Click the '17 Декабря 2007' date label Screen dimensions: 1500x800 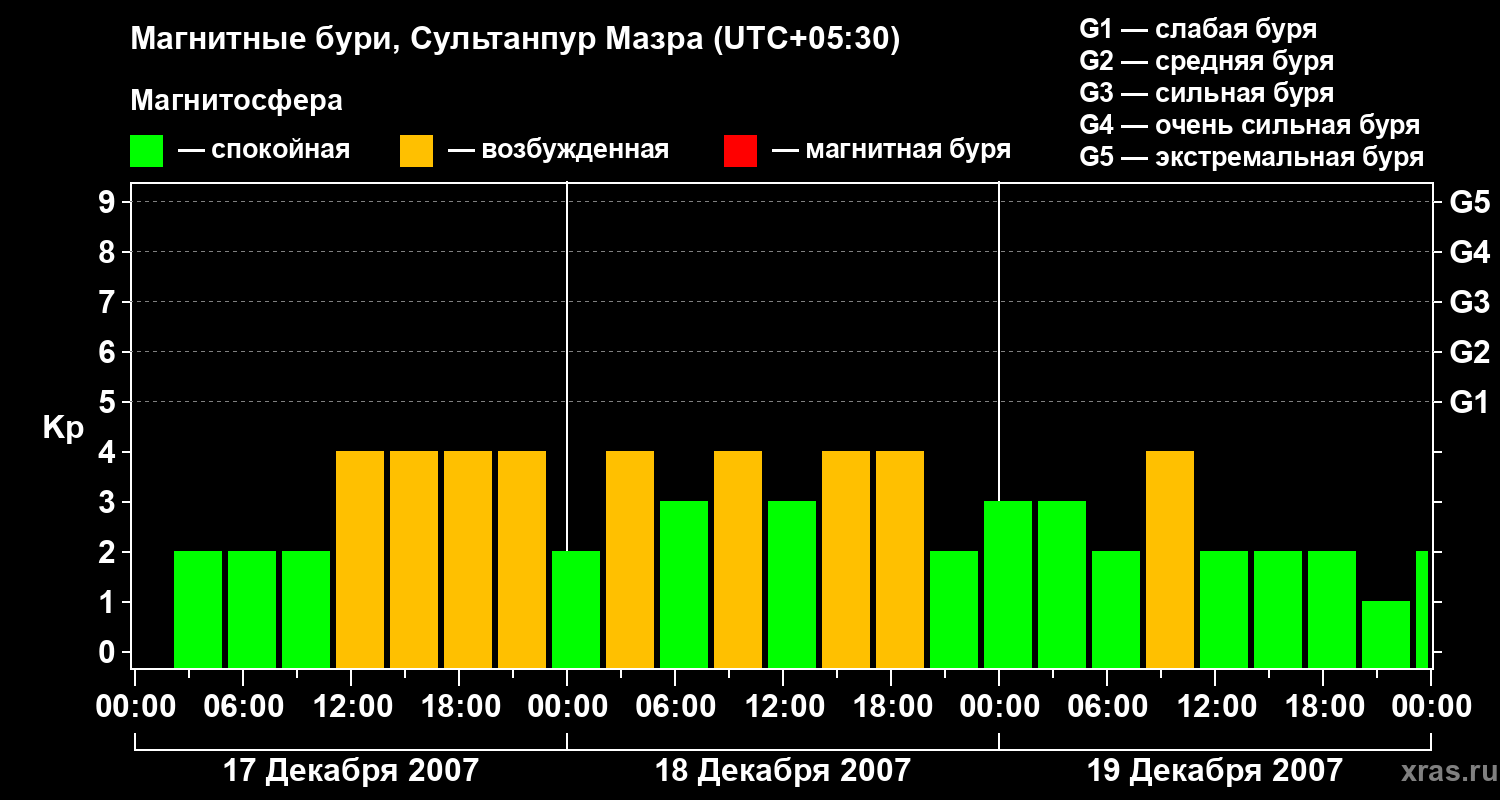coord(350,771)
